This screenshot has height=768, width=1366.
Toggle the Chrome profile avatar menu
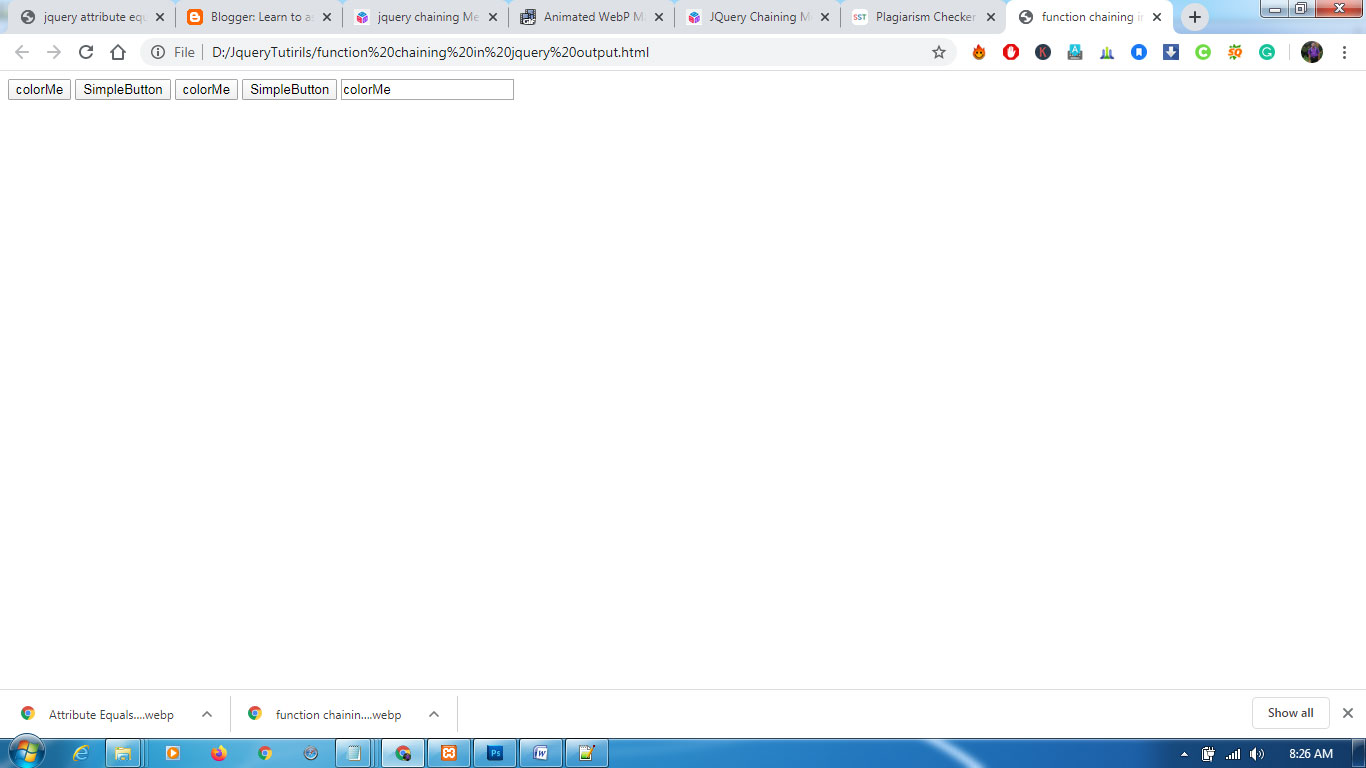1311,52
